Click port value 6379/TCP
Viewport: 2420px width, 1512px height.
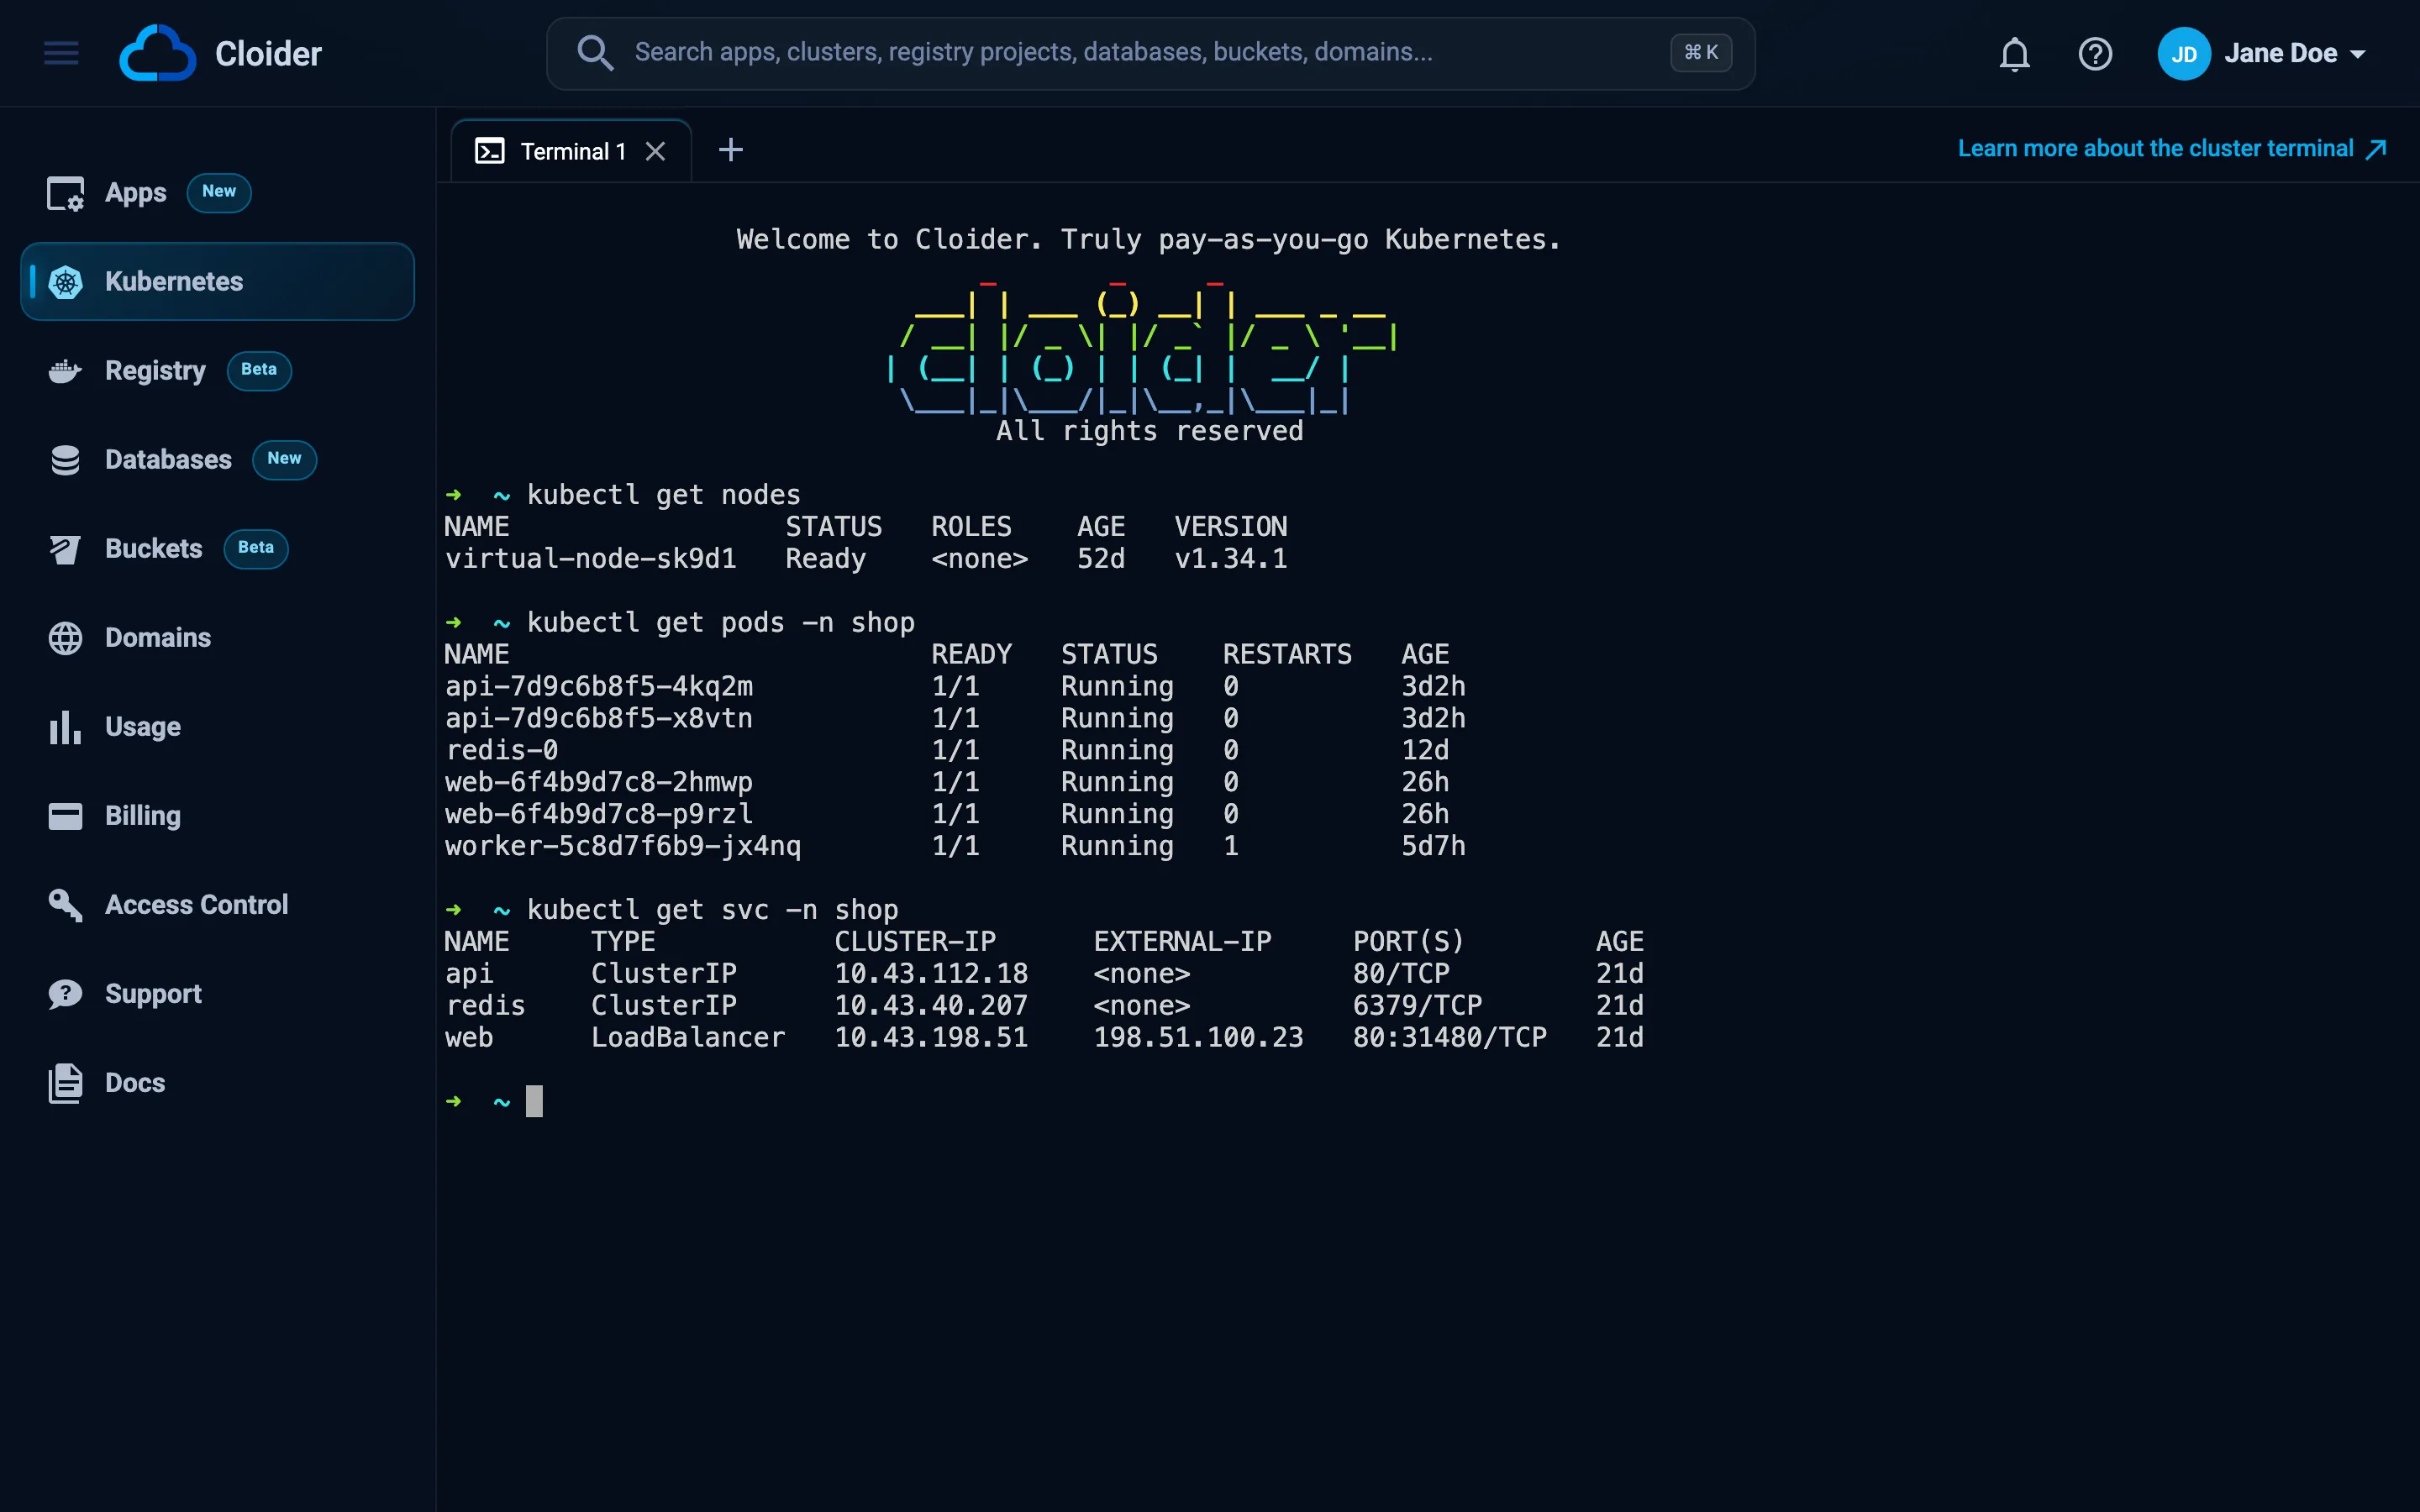1418,1005
